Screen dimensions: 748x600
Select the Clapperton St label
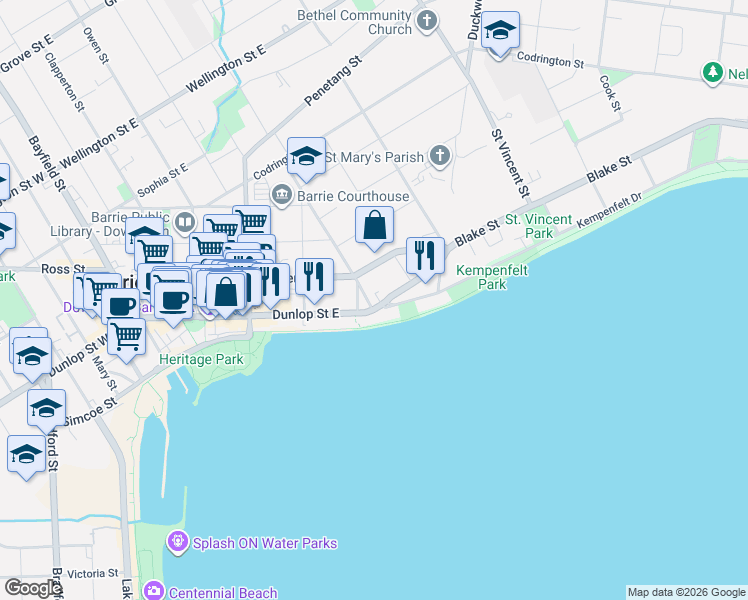pyautogui.click(x=64, y=82)
